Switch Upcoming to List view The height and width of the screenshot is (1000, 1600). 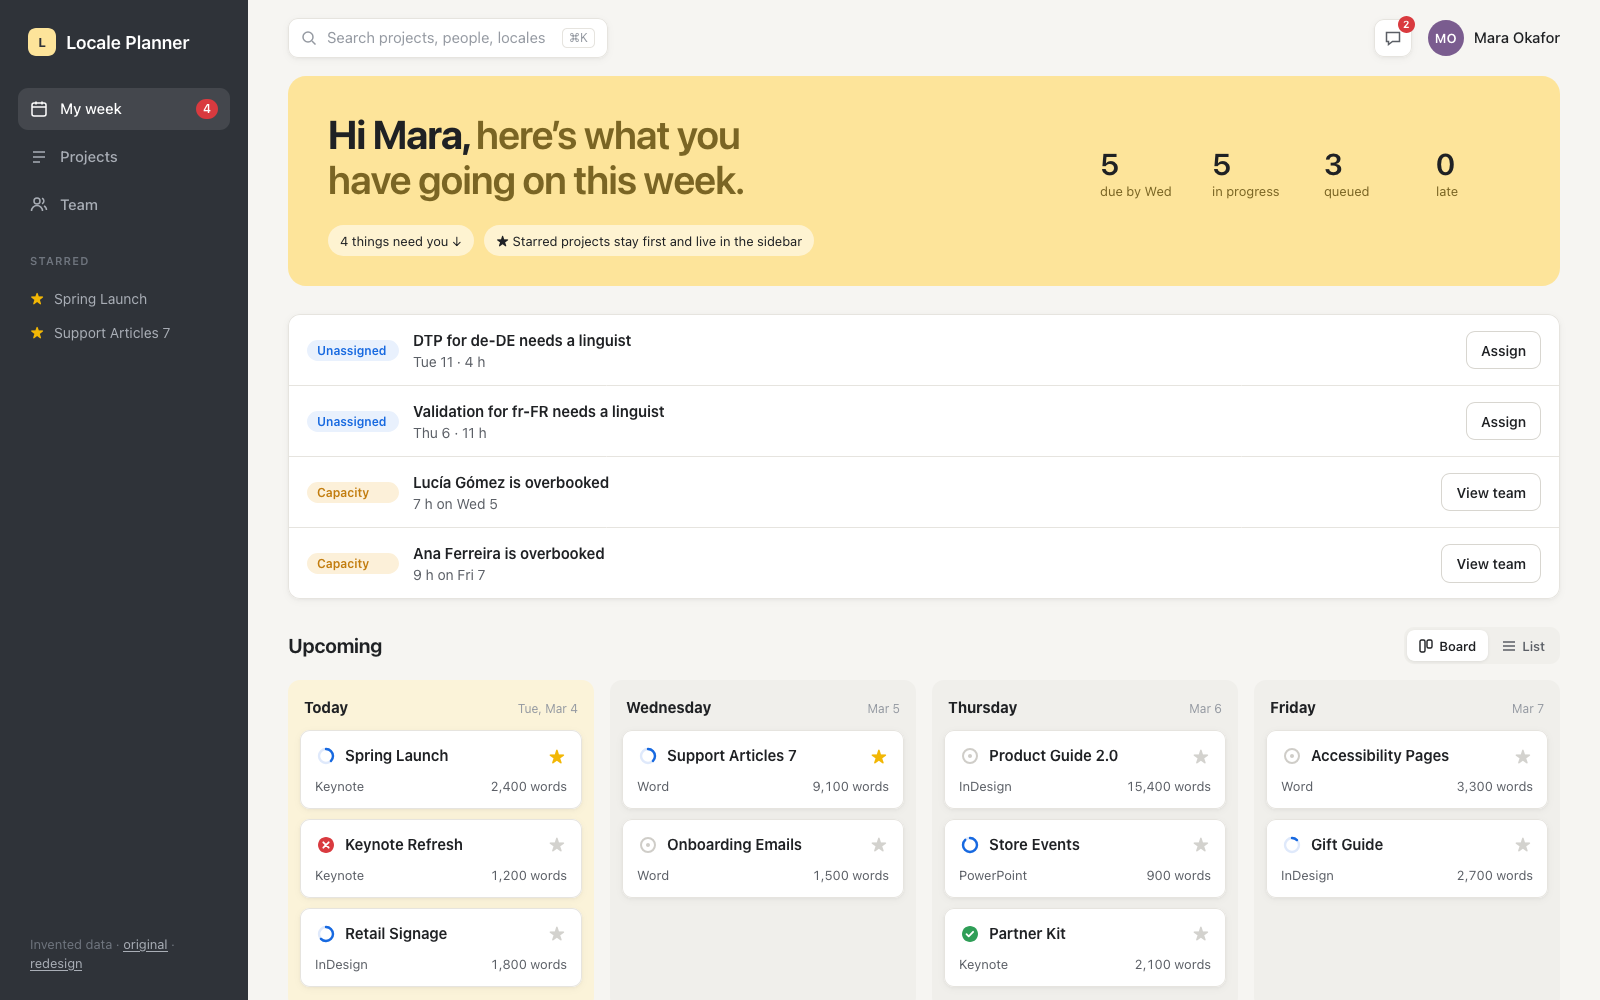coord(1523,646)
